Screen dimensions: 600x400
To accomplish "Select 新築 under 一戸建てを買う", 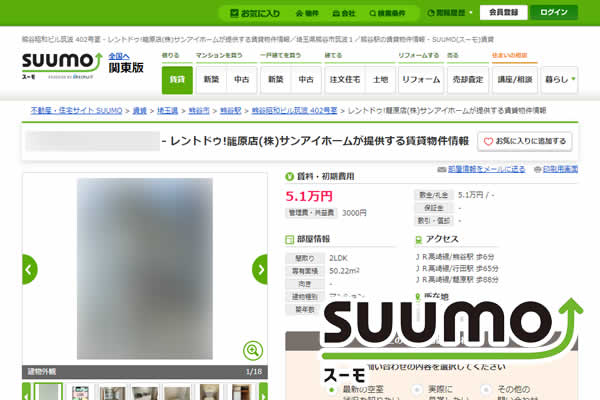I will pos(276,80).
